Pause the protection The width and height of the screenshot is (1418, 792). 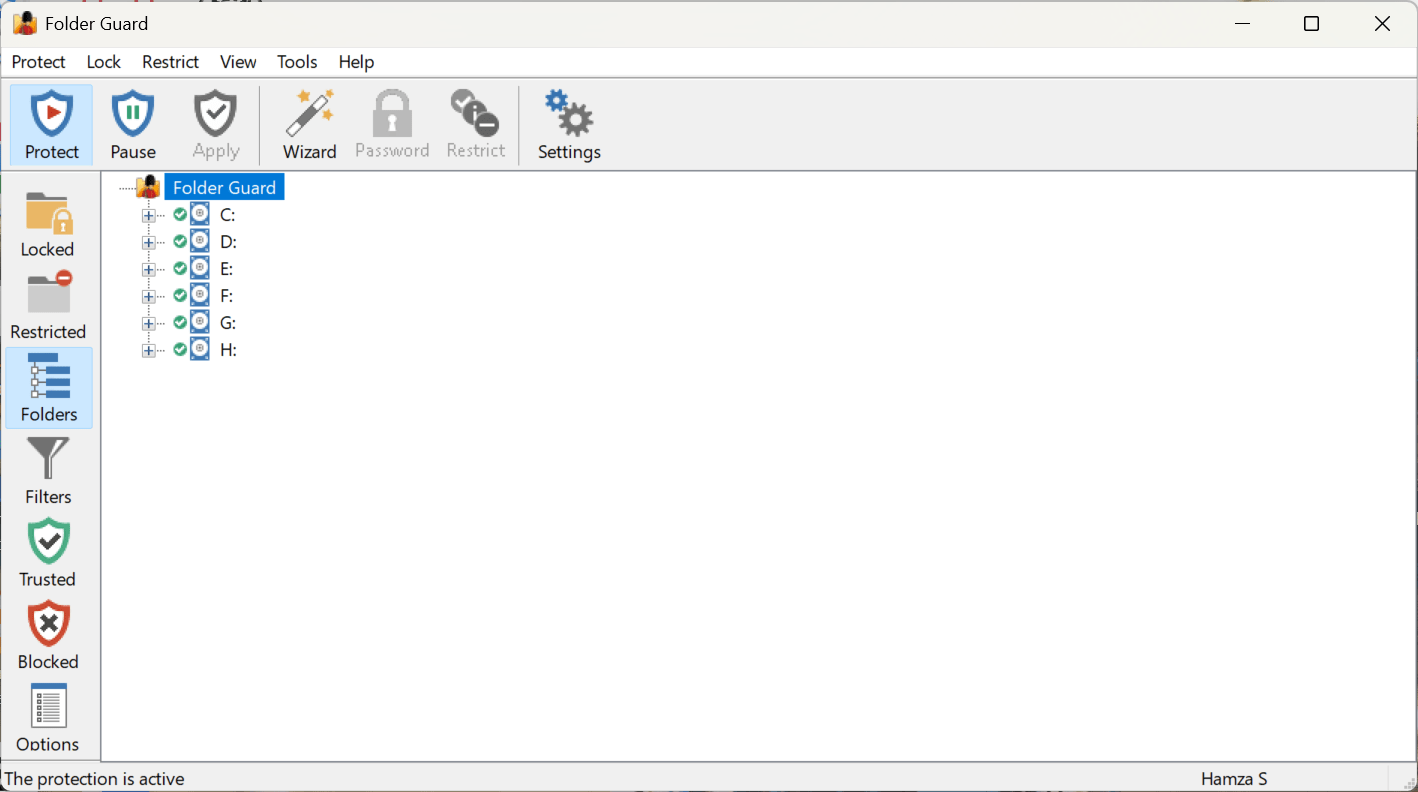pos(133,125)
